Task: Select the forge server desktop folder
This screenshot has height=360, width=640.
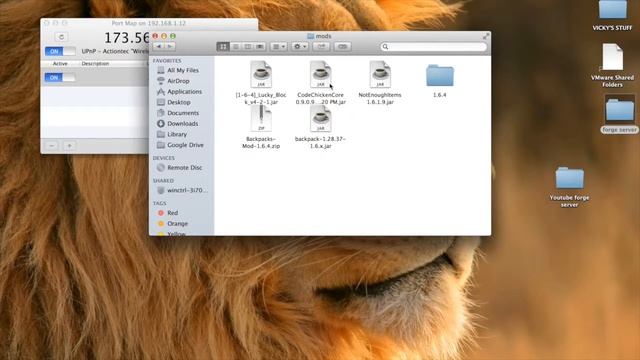Action: tap(620, 110)
